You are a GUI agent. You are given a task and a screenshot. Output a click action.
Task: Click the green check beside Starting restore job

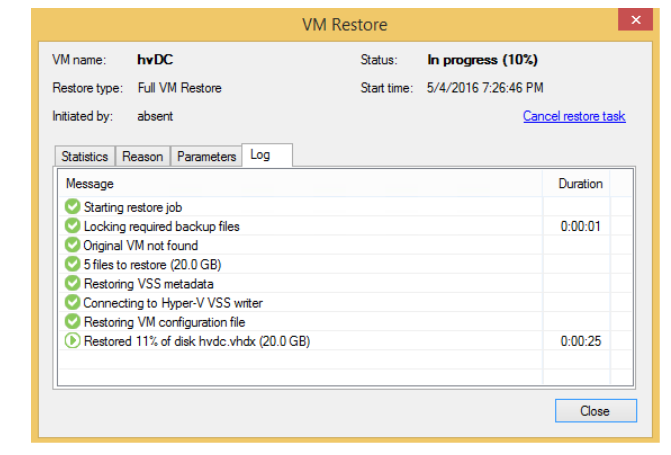point(72,207)
